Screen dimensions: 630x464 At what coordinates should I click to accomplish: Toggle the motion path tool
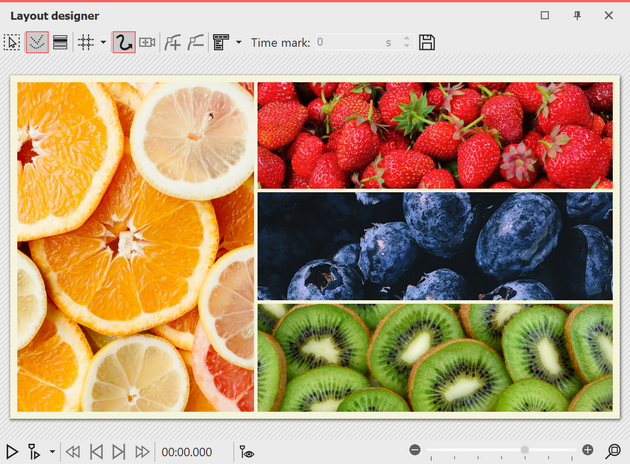tap(124, 42)
